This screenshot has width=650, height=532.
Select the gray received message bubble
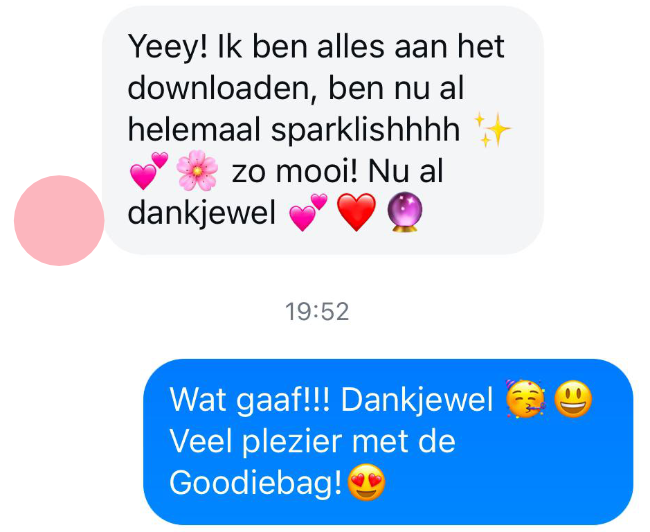coord(323,130)
